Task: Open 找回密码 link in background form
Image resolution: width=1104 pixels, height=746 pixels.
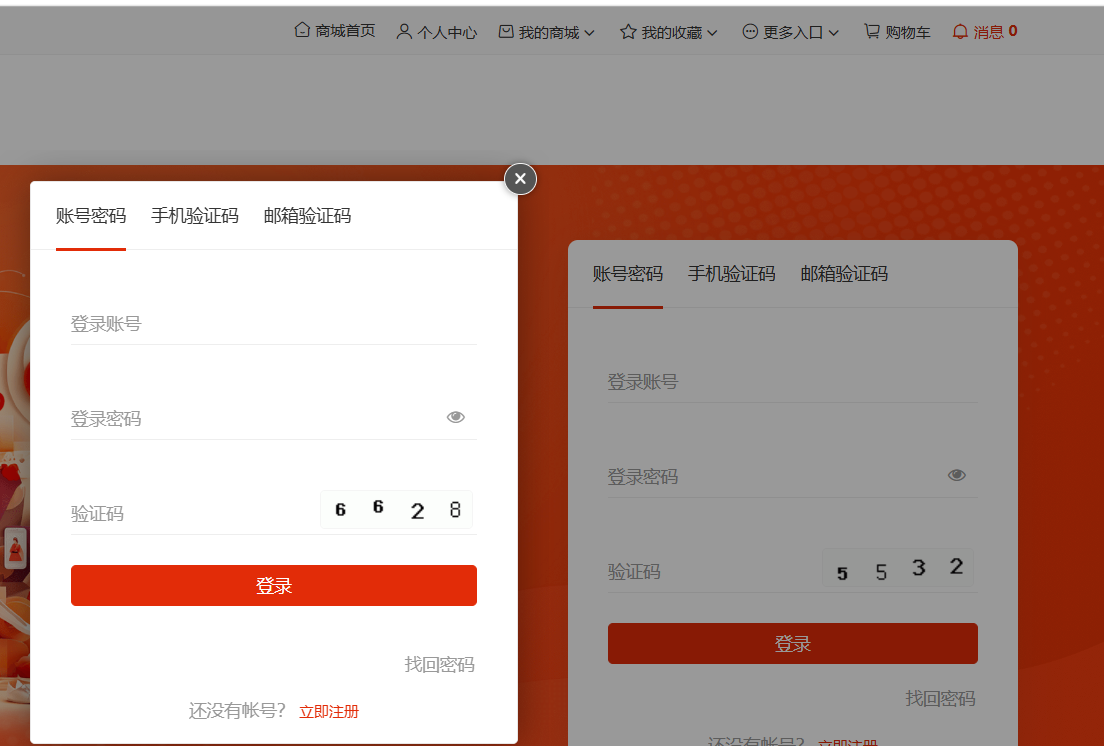Action: click(x=940, y=698)
